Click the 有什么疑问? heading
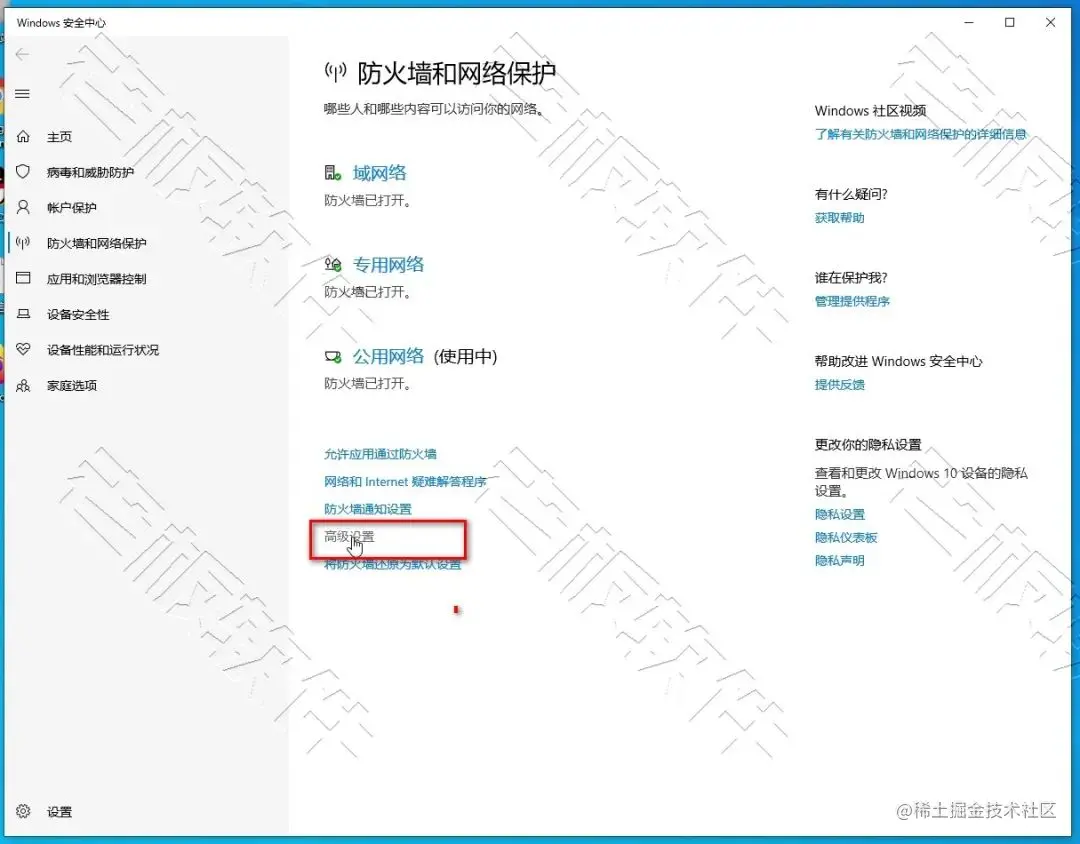The height and width of the screenshot is (844, 1080). [851, 194]
